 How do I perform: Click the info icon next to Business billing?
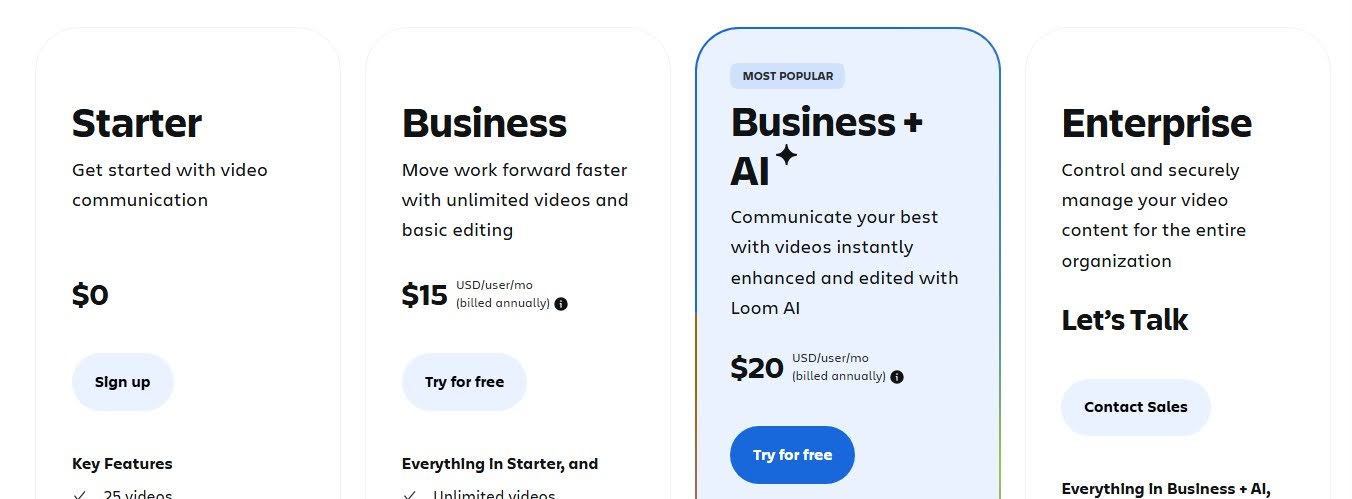coord(561,304)
